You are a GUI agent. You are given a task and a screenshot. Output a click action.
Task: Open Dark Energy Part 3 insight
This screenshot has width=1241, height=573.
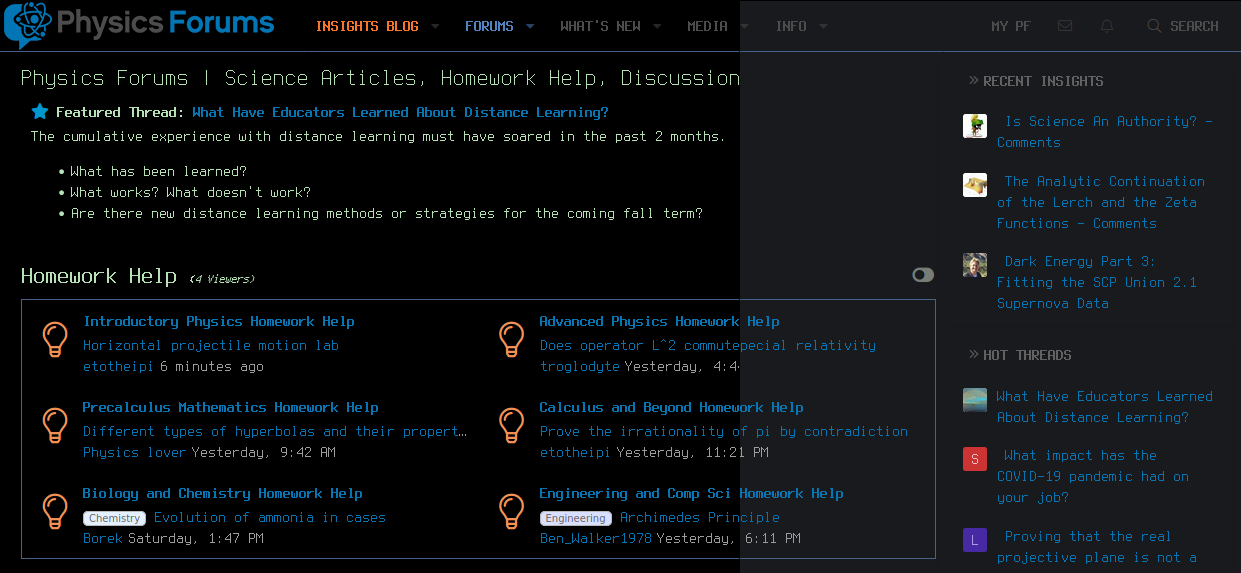click(x=1097, y=282)
